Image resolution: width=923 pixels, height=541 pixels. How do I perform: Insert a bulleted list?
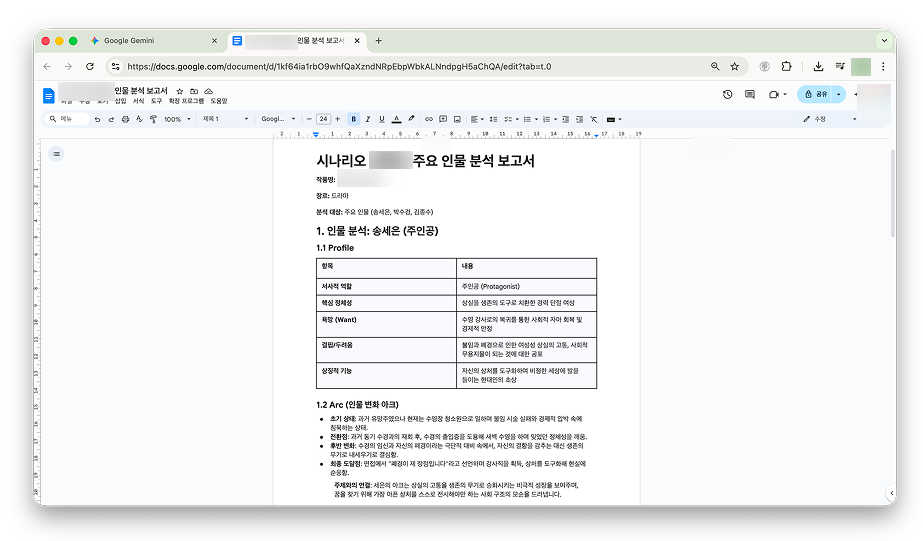(x=527, y=119)
